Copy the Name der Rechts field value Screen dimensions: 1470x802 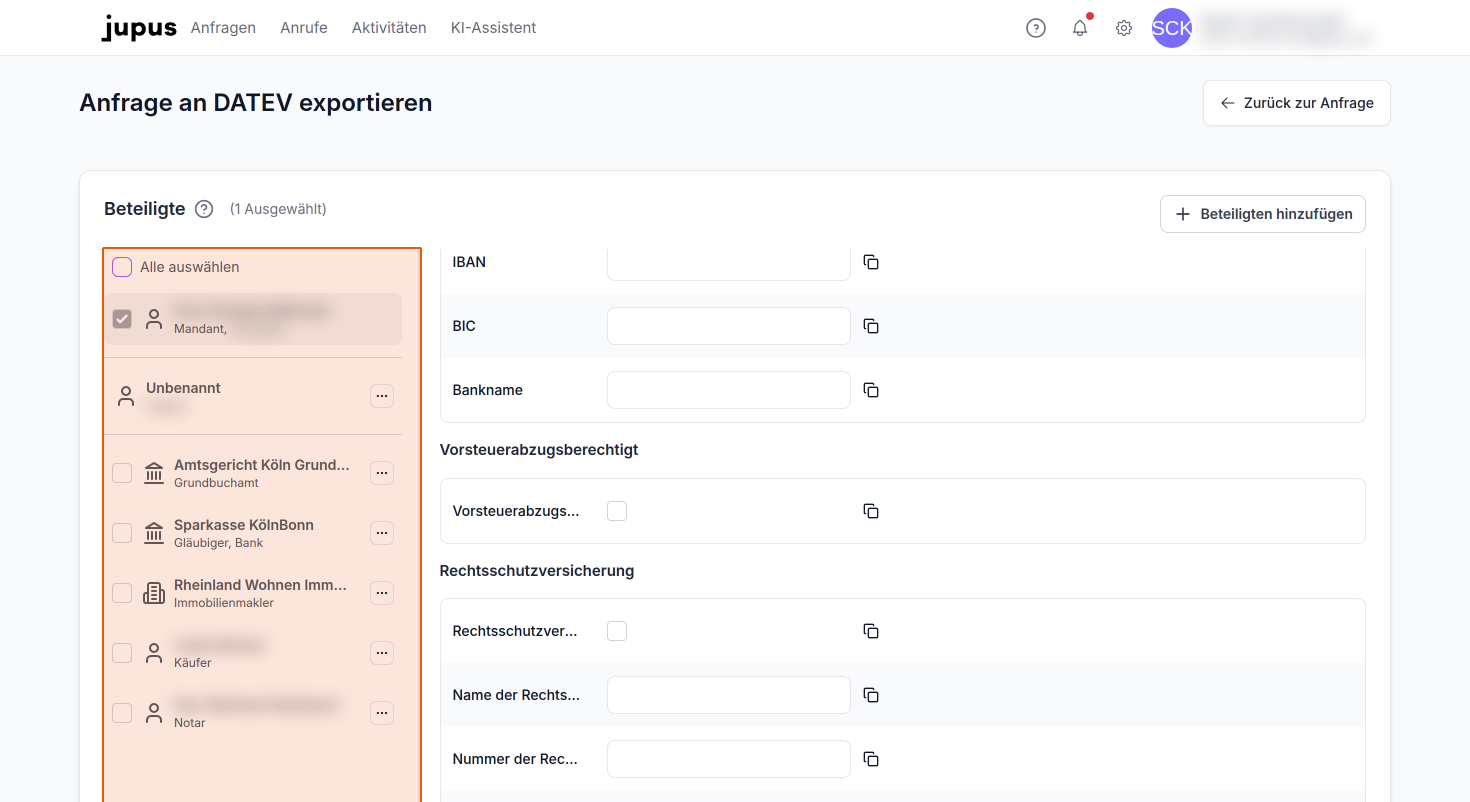pyautogui.click(x=871, y=695)
